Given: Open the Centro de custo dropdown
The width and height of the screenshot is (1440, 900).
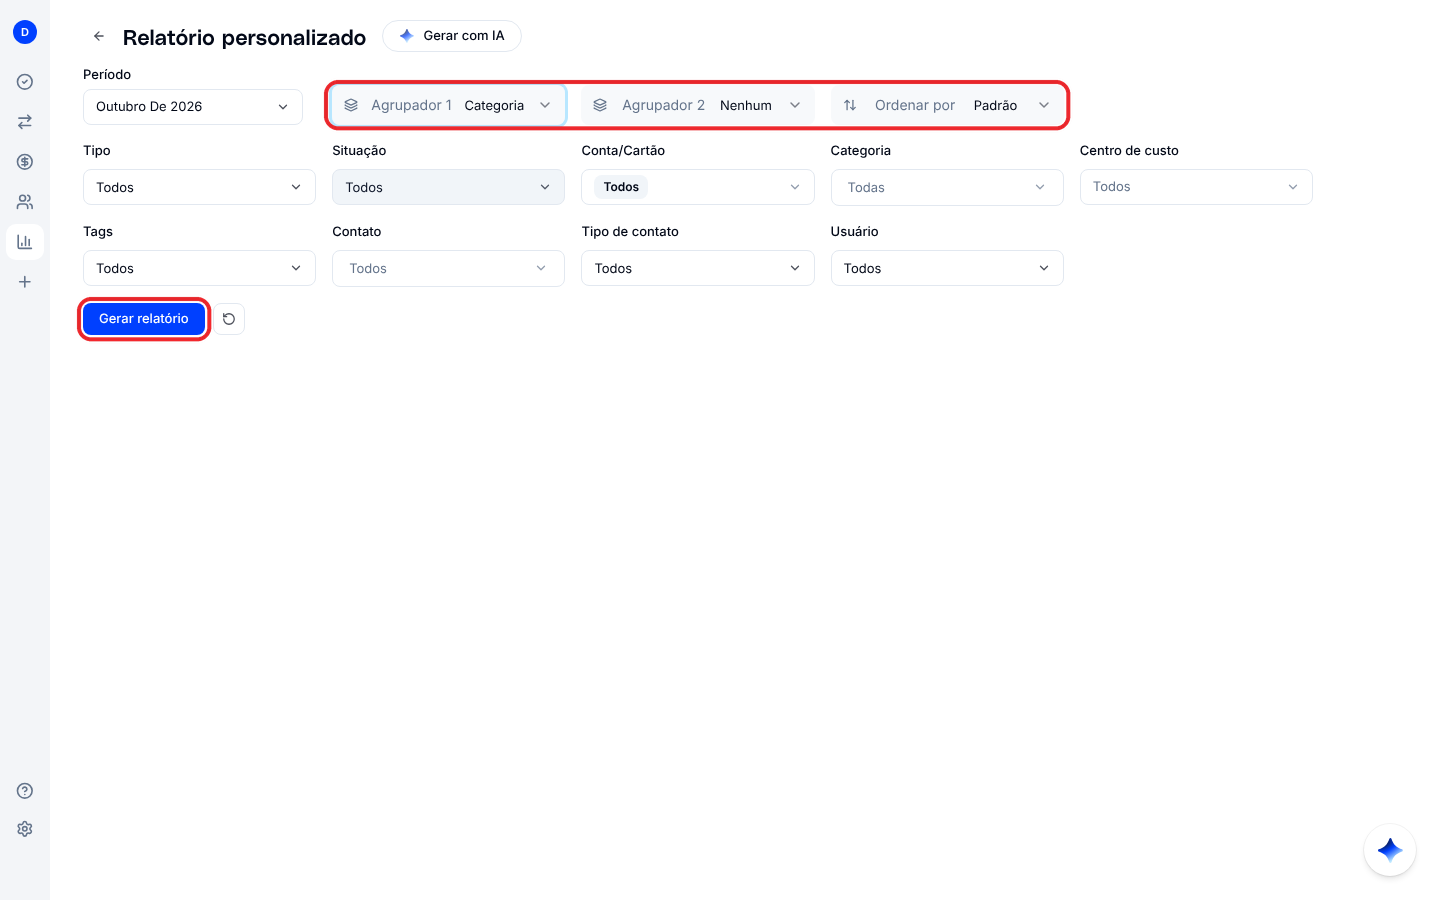Looking at the screenshot, I should (x=1196, y=187).
